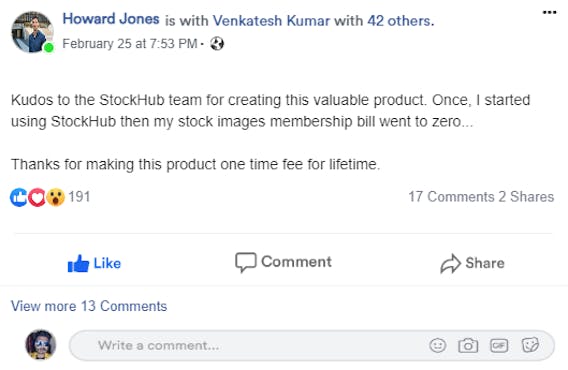Click the Share button
Screen dimensions: 568x370
(x=472, y=263)
